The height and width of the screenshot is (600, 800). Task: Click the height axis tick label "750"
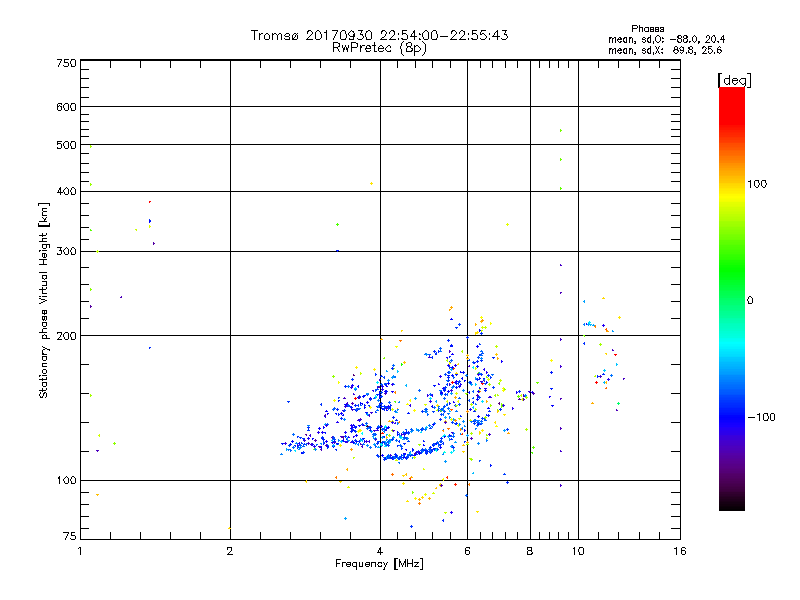click(66, 63)
